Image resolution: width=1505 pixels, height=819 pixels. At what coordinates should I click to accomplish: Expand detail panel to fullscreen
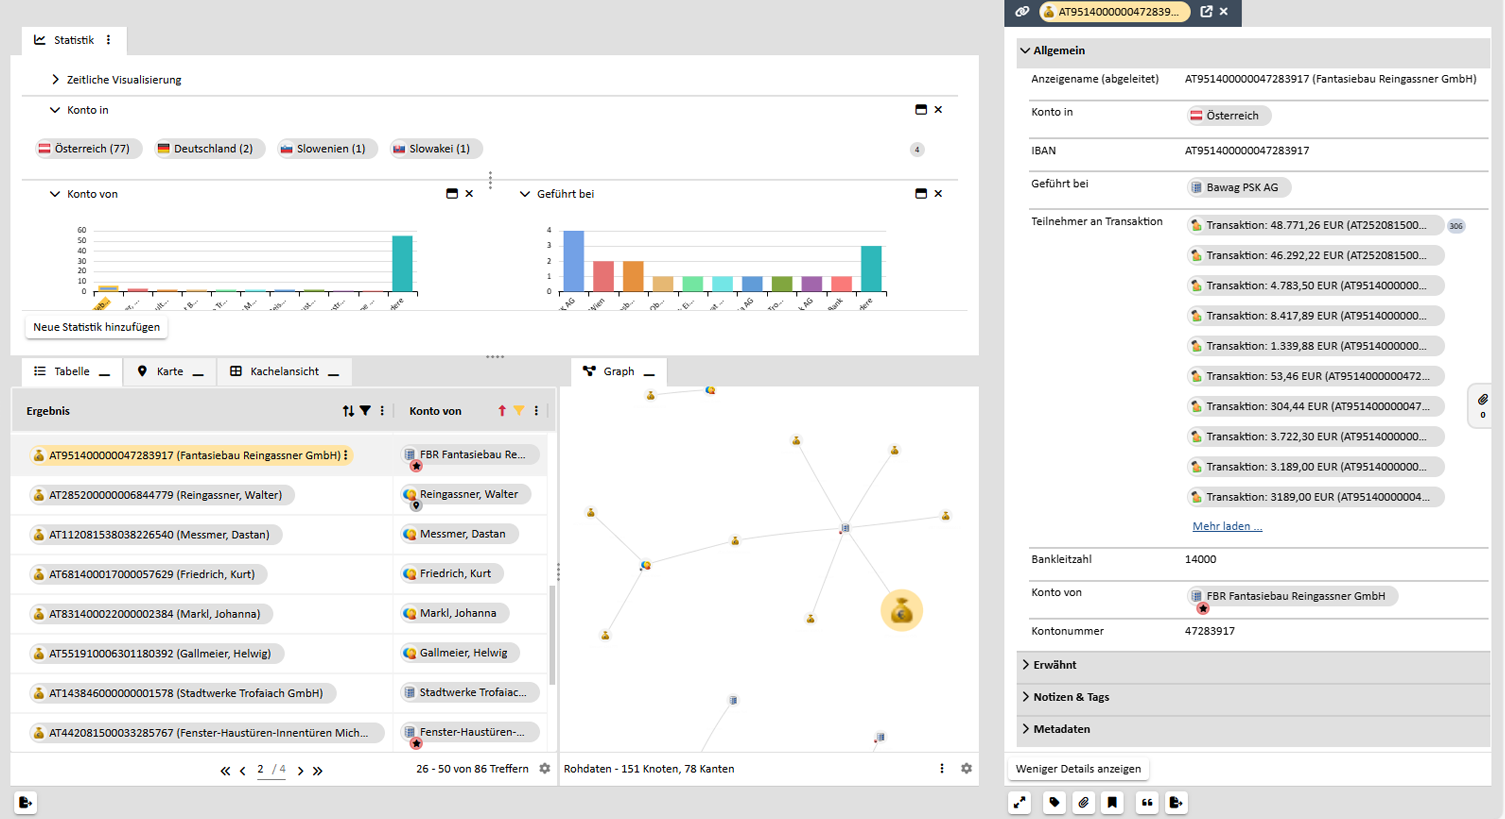coord(1020,802)
